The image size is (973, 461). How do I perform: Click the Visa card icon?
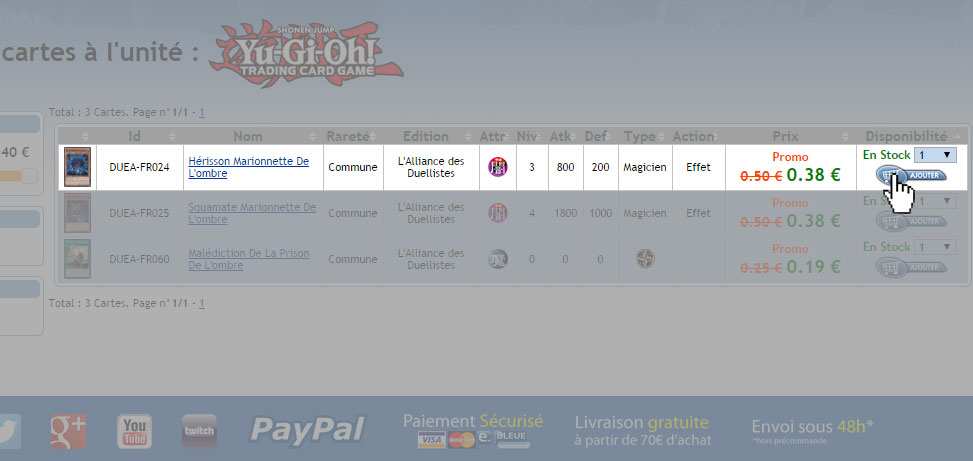pos(432,441)
